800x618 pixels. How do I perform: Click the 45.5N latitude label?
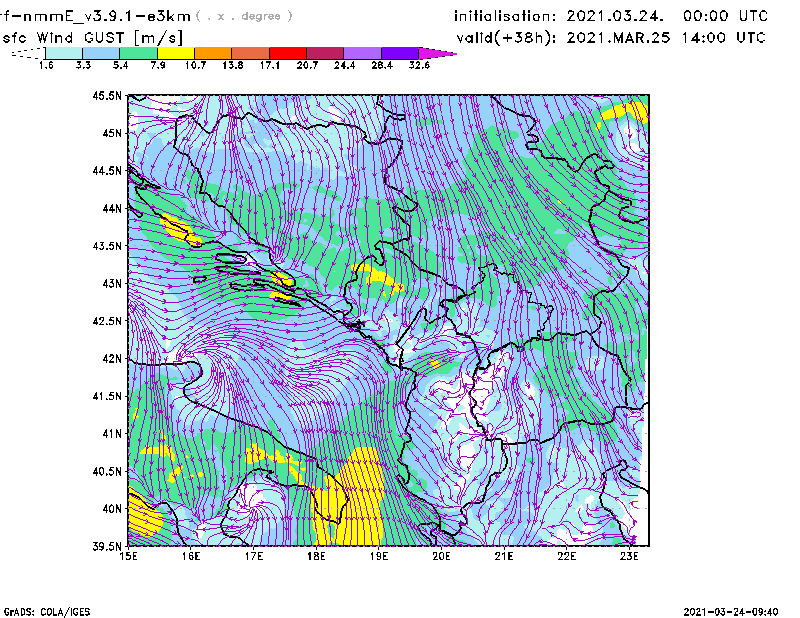pyautogui.click(x=107, y=95)
